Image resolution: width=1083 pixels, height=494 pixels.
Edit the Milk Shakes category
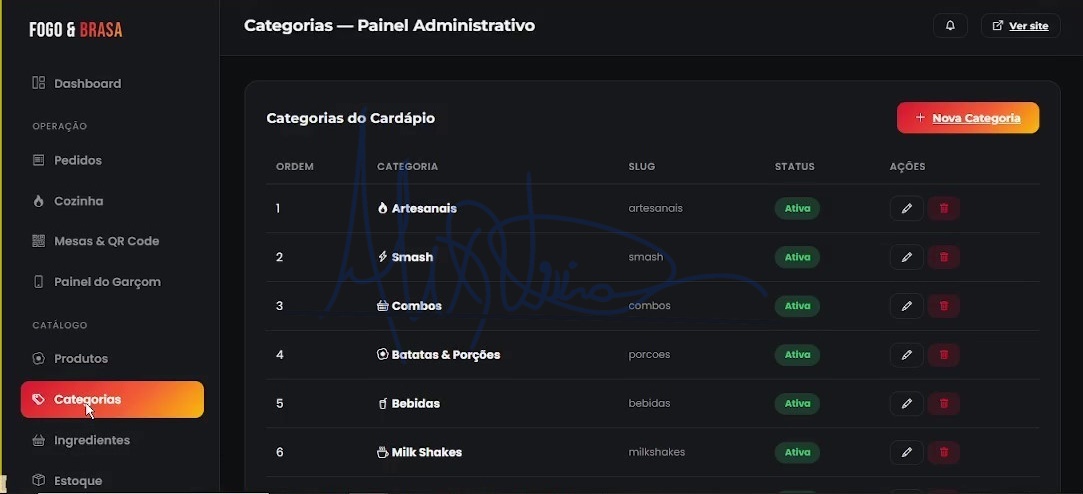pos(906,453)
